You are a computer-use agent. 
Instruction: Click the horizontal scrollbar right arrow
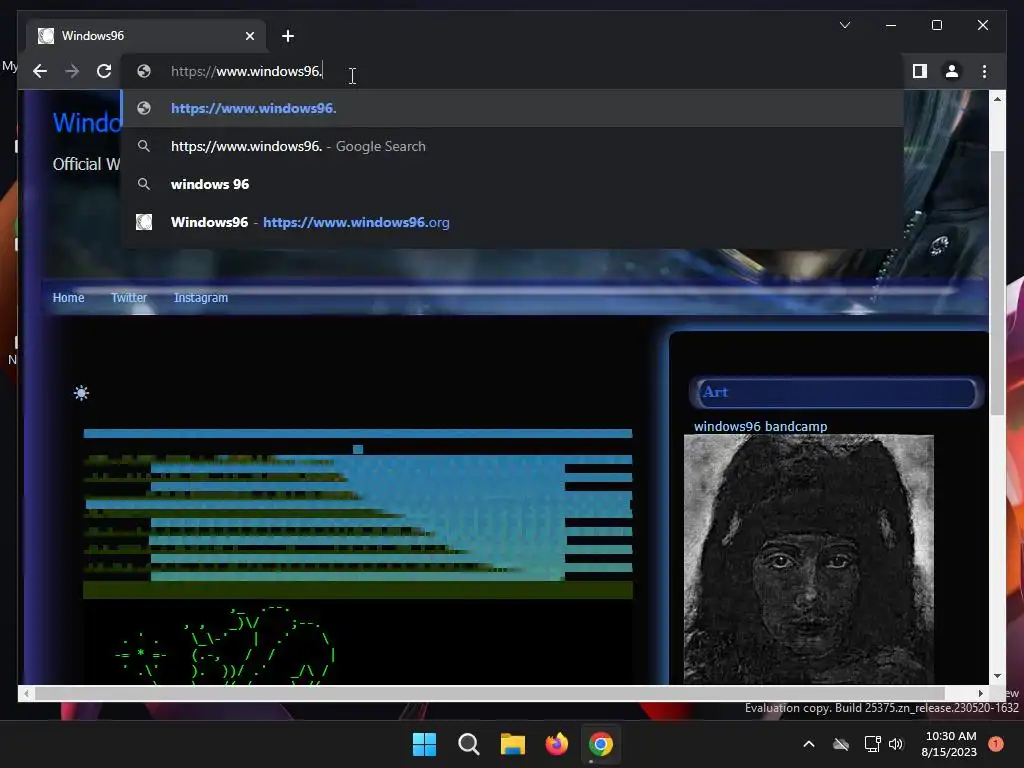[x=980, y=694]
